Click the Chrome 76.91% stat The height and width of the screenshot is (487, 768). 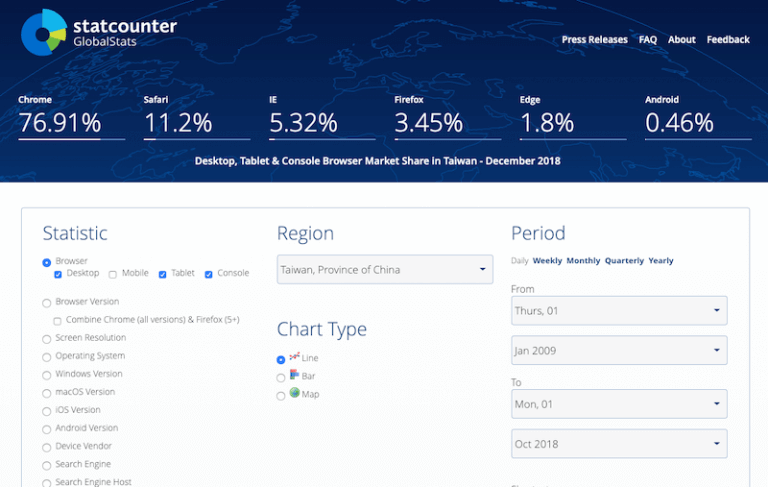(x=72, y=117)
